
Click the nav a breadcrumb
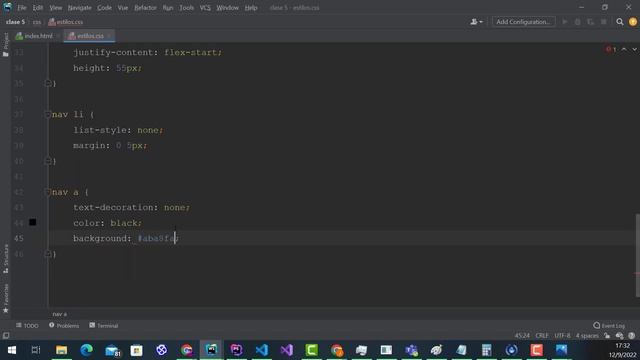click(x=60, y=314)
